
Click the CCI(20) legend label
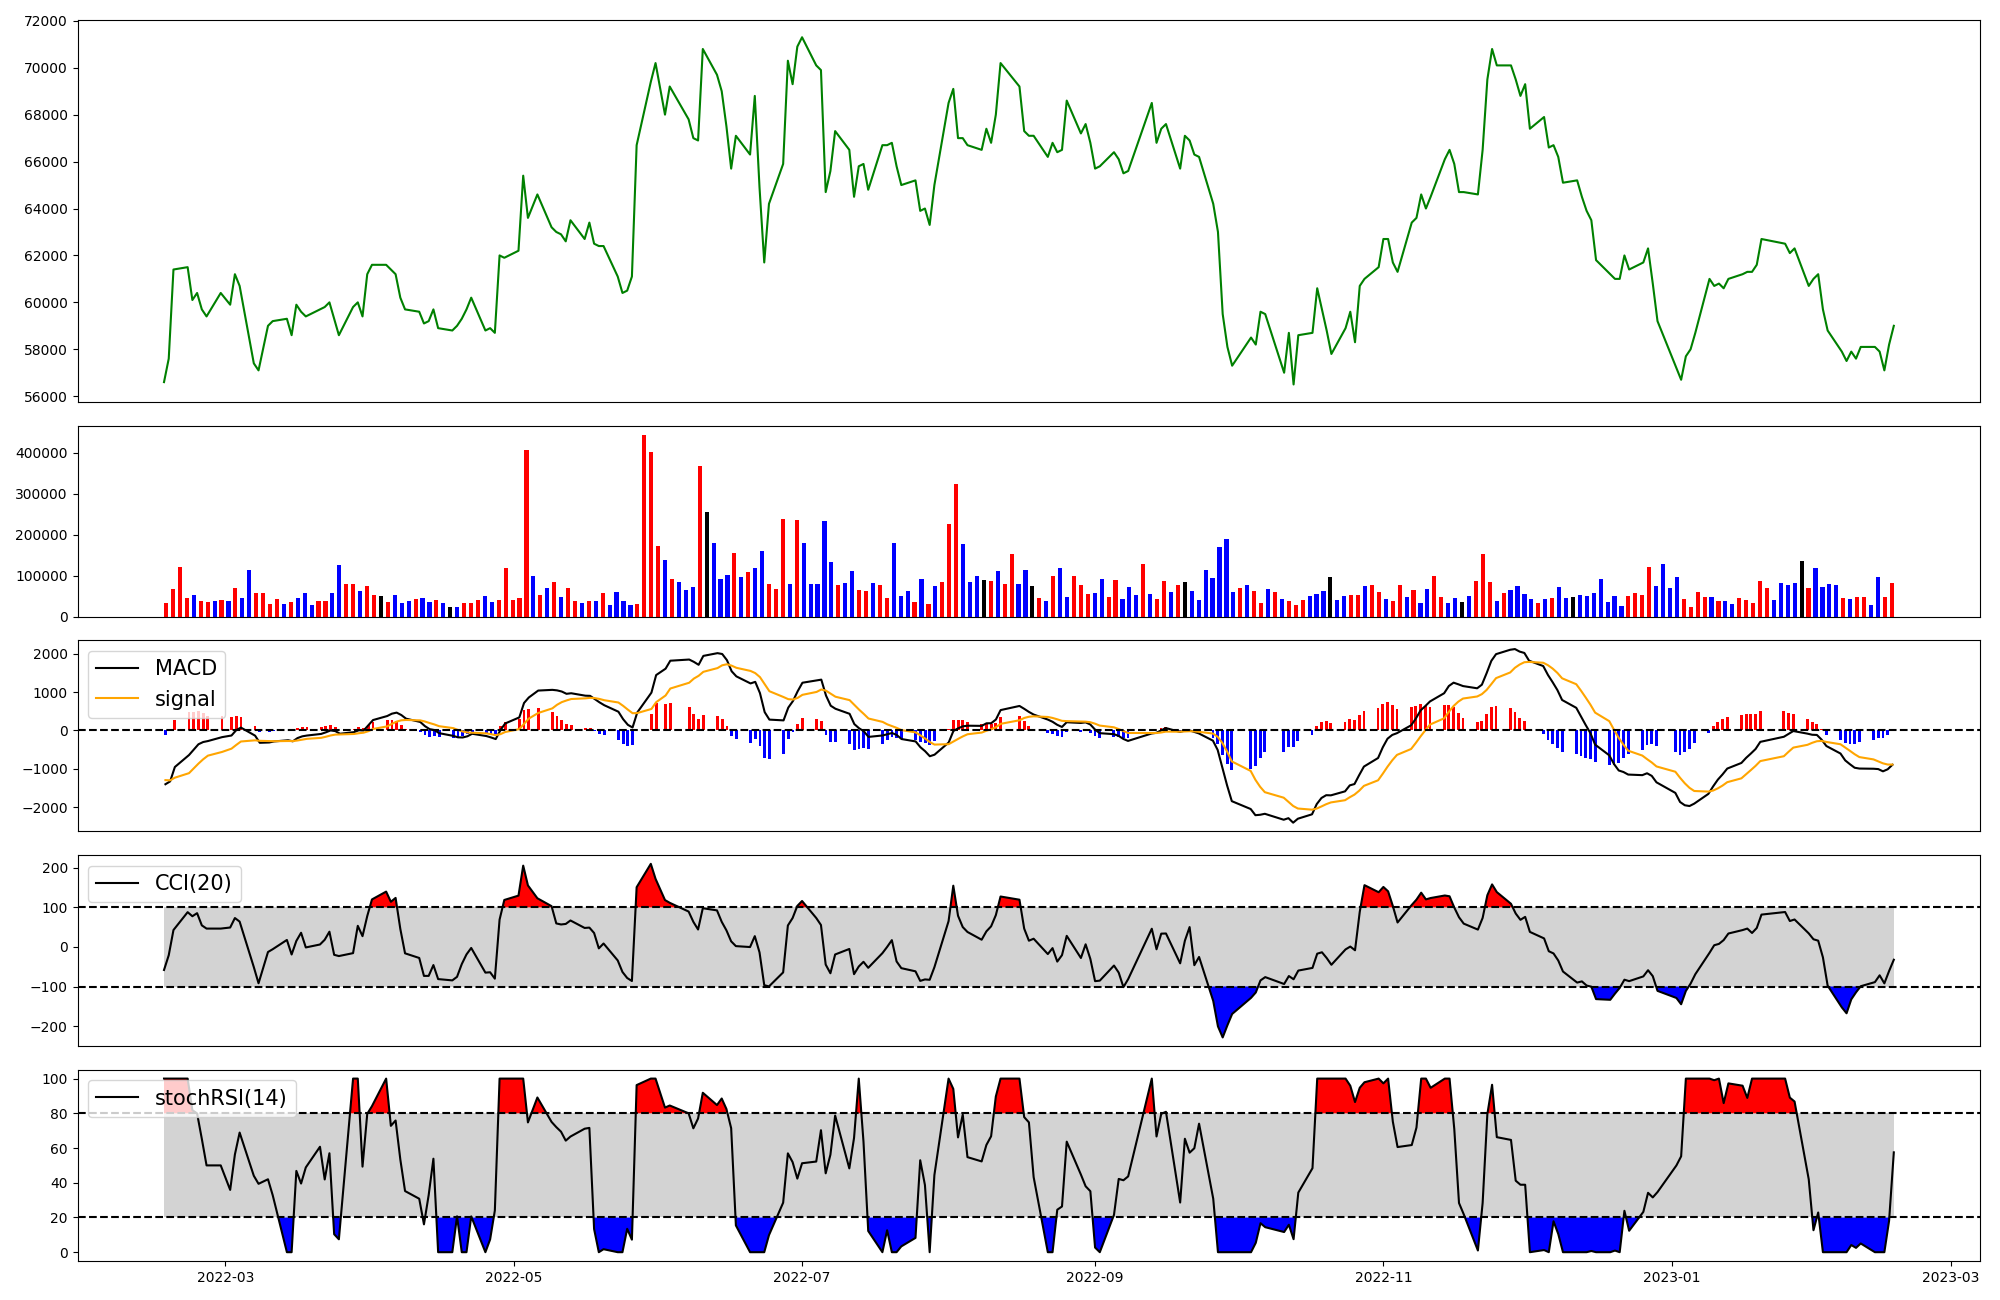[x=192, y=883]
